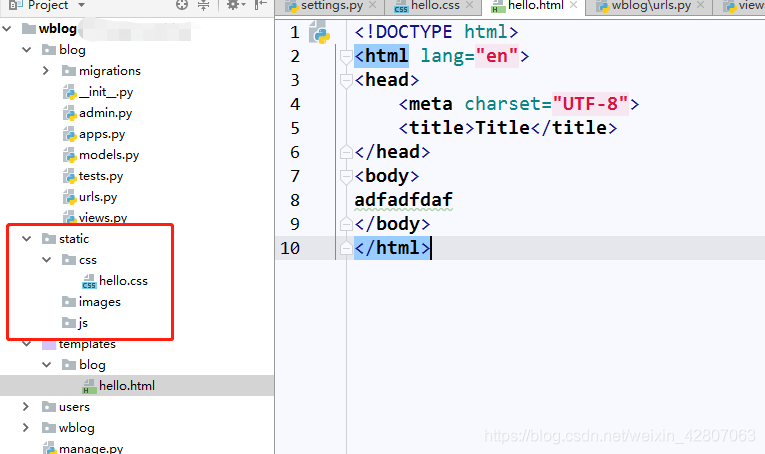Select hello.html in the templates tree

coord(126,386)
